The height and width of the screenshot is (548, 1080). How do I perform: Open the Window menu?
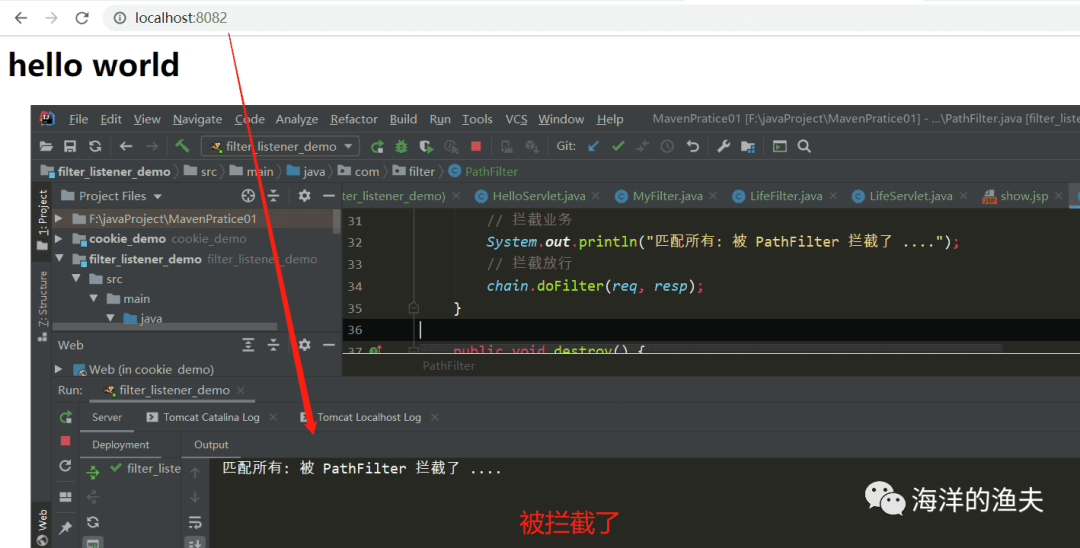(561, 119)
